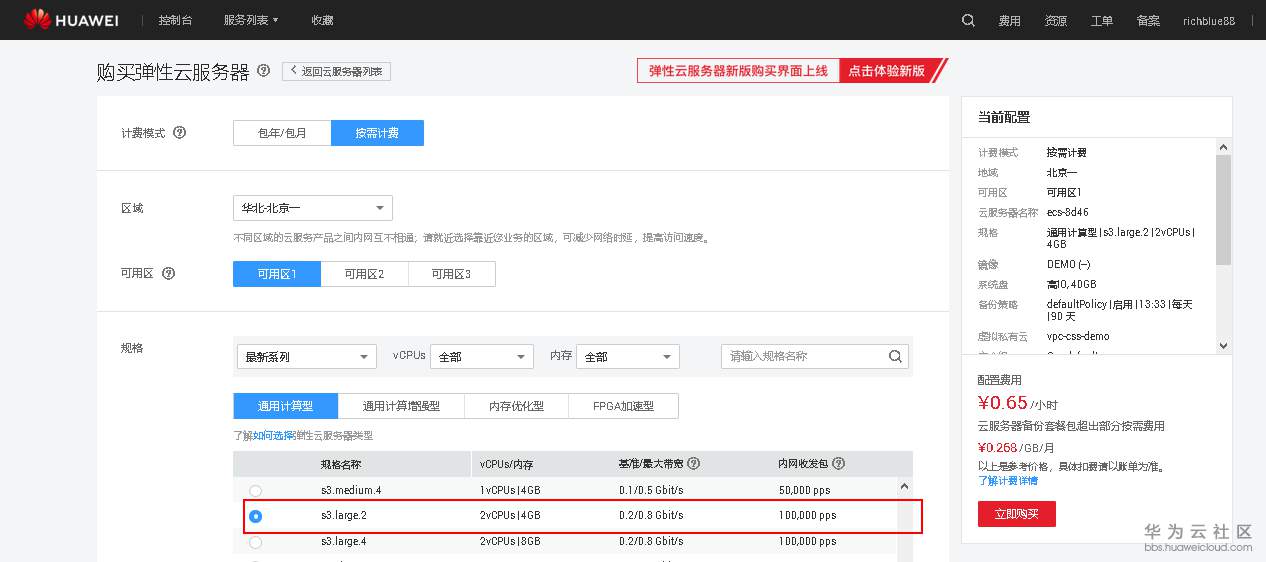Select the s3.large.4 radio button
Image resolution: width=1266 pixels, height=562 pixels.
[x=256, y=542]
